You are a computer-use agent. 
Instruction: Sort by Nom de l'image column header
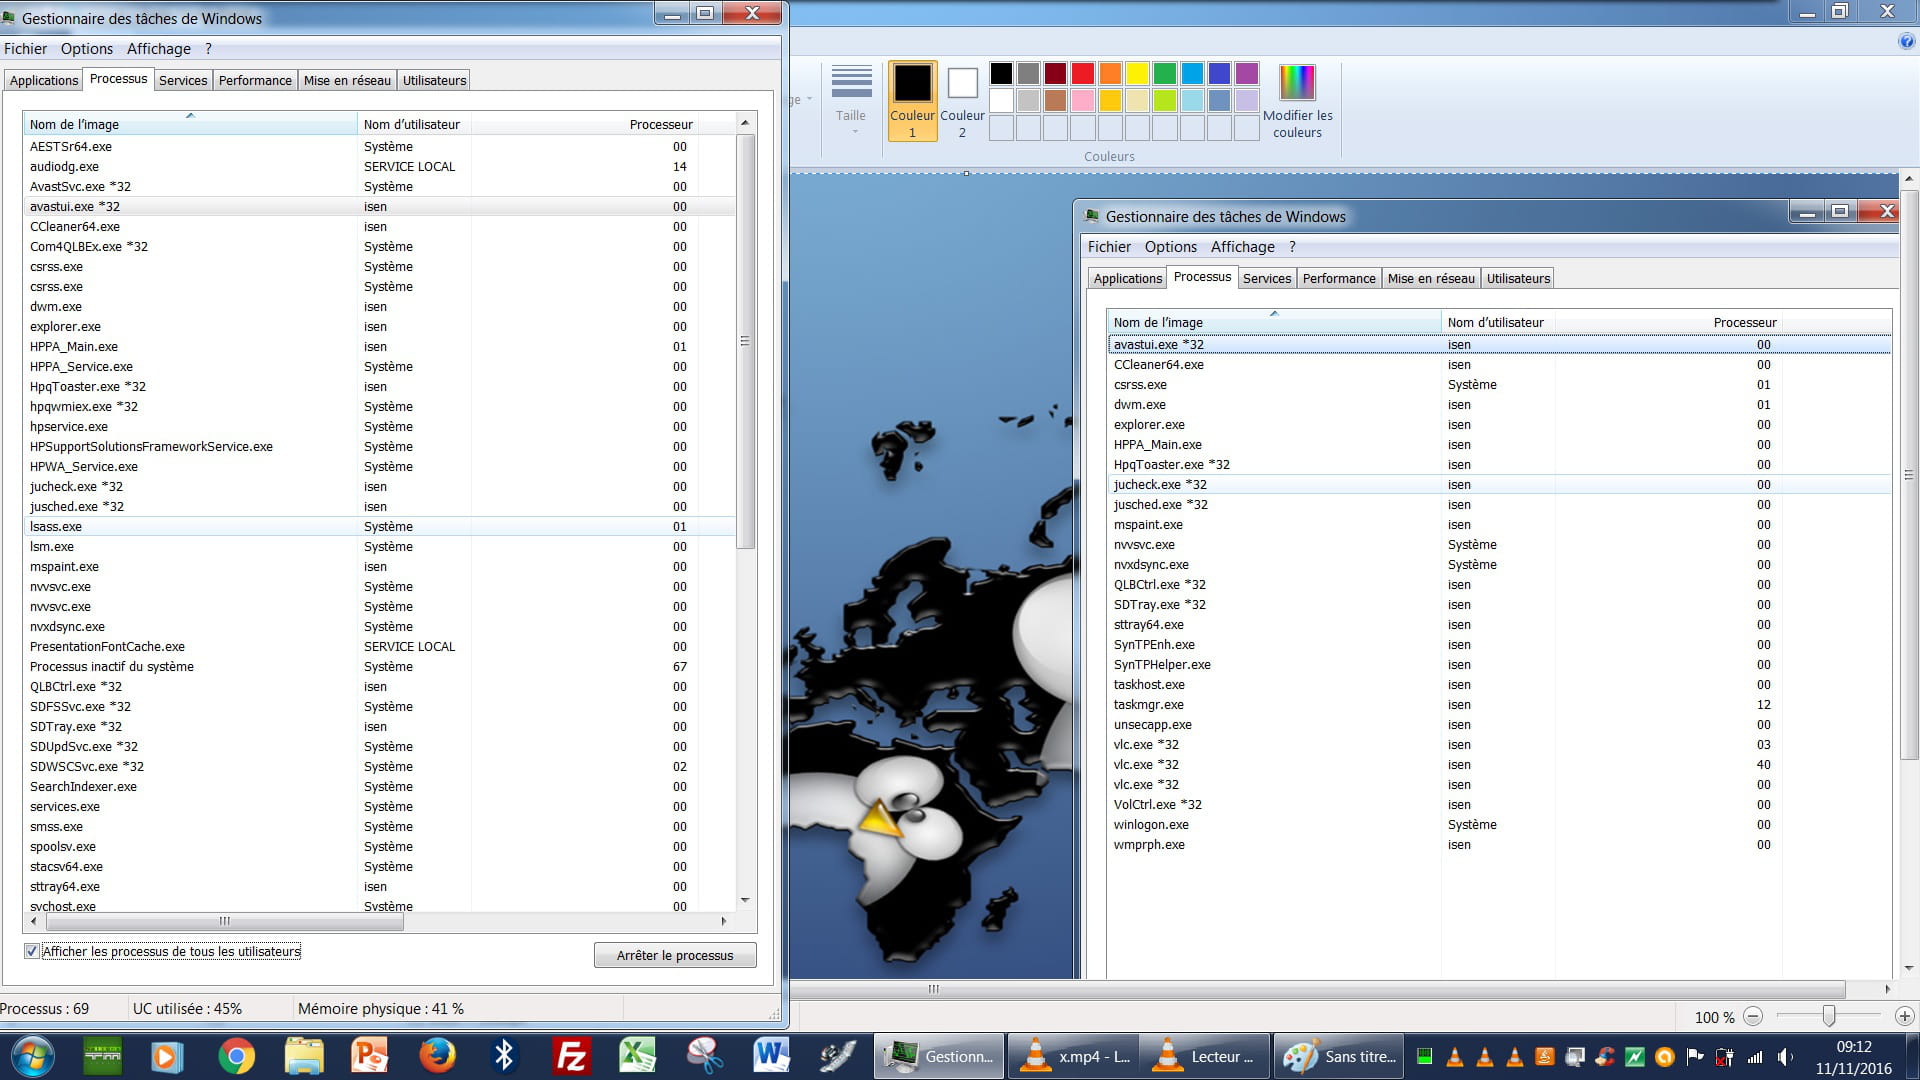coord(190,124)
